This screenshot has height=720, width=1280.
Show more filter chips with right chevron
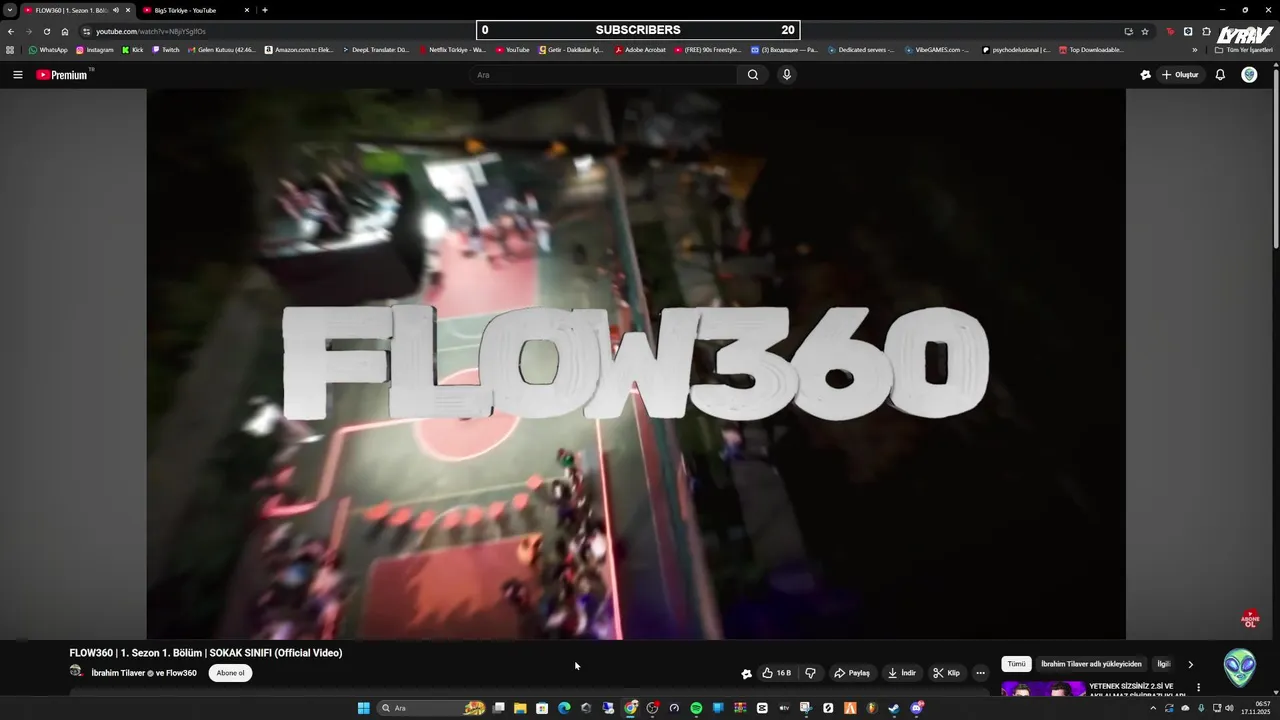pyautogui.click(x=1190, y=664)
